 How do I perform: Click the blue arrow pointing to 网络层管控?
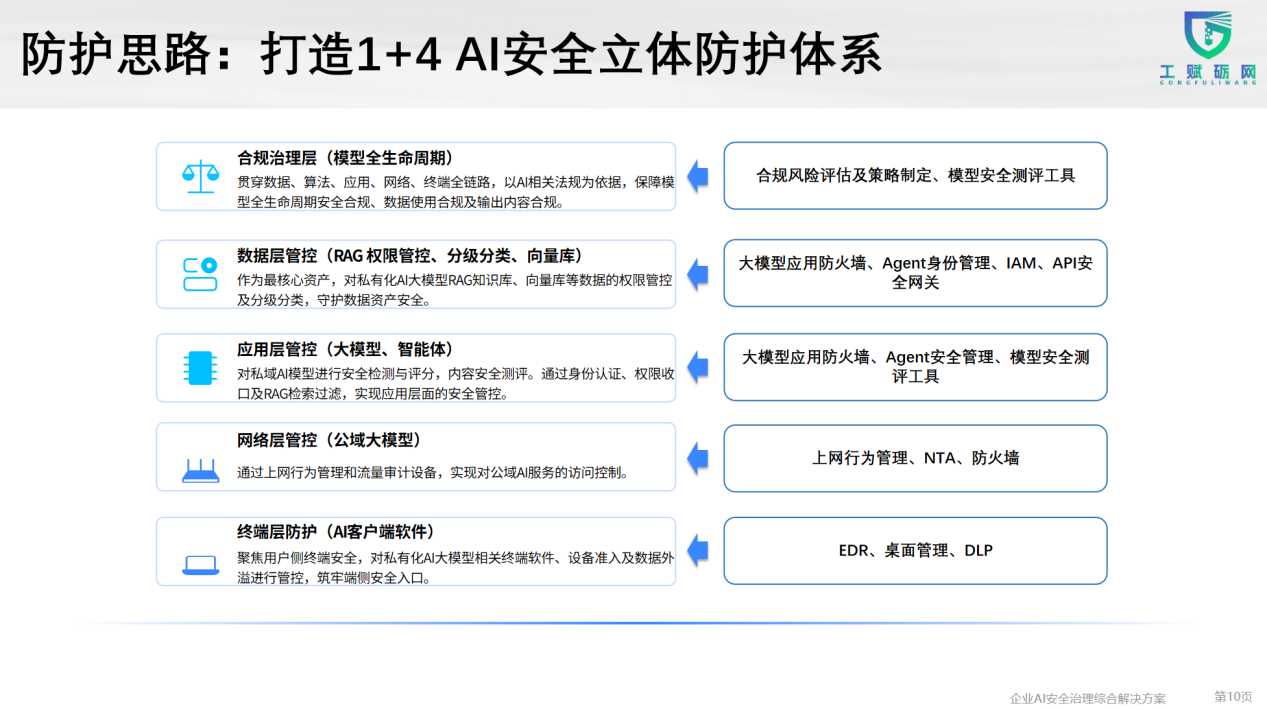698,458
